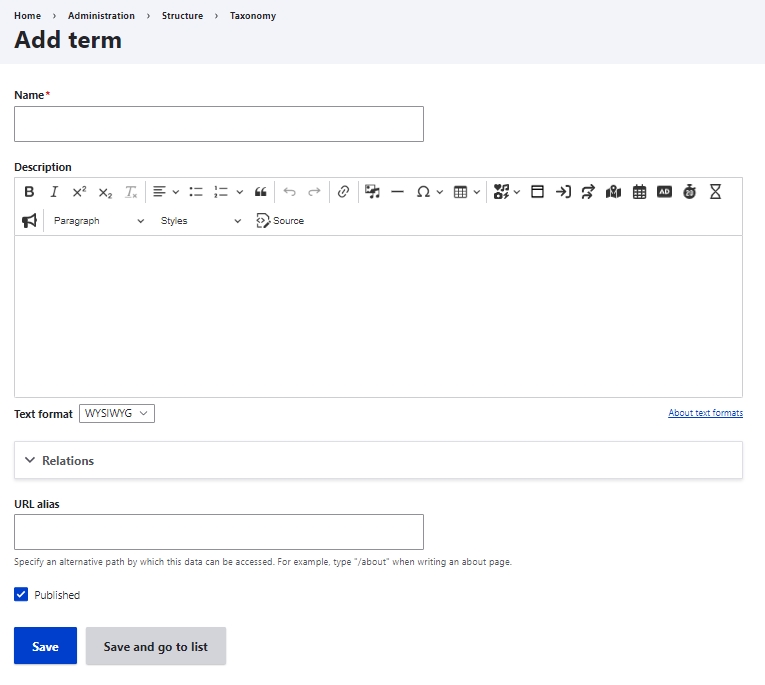Click into the Name input field

219,124
